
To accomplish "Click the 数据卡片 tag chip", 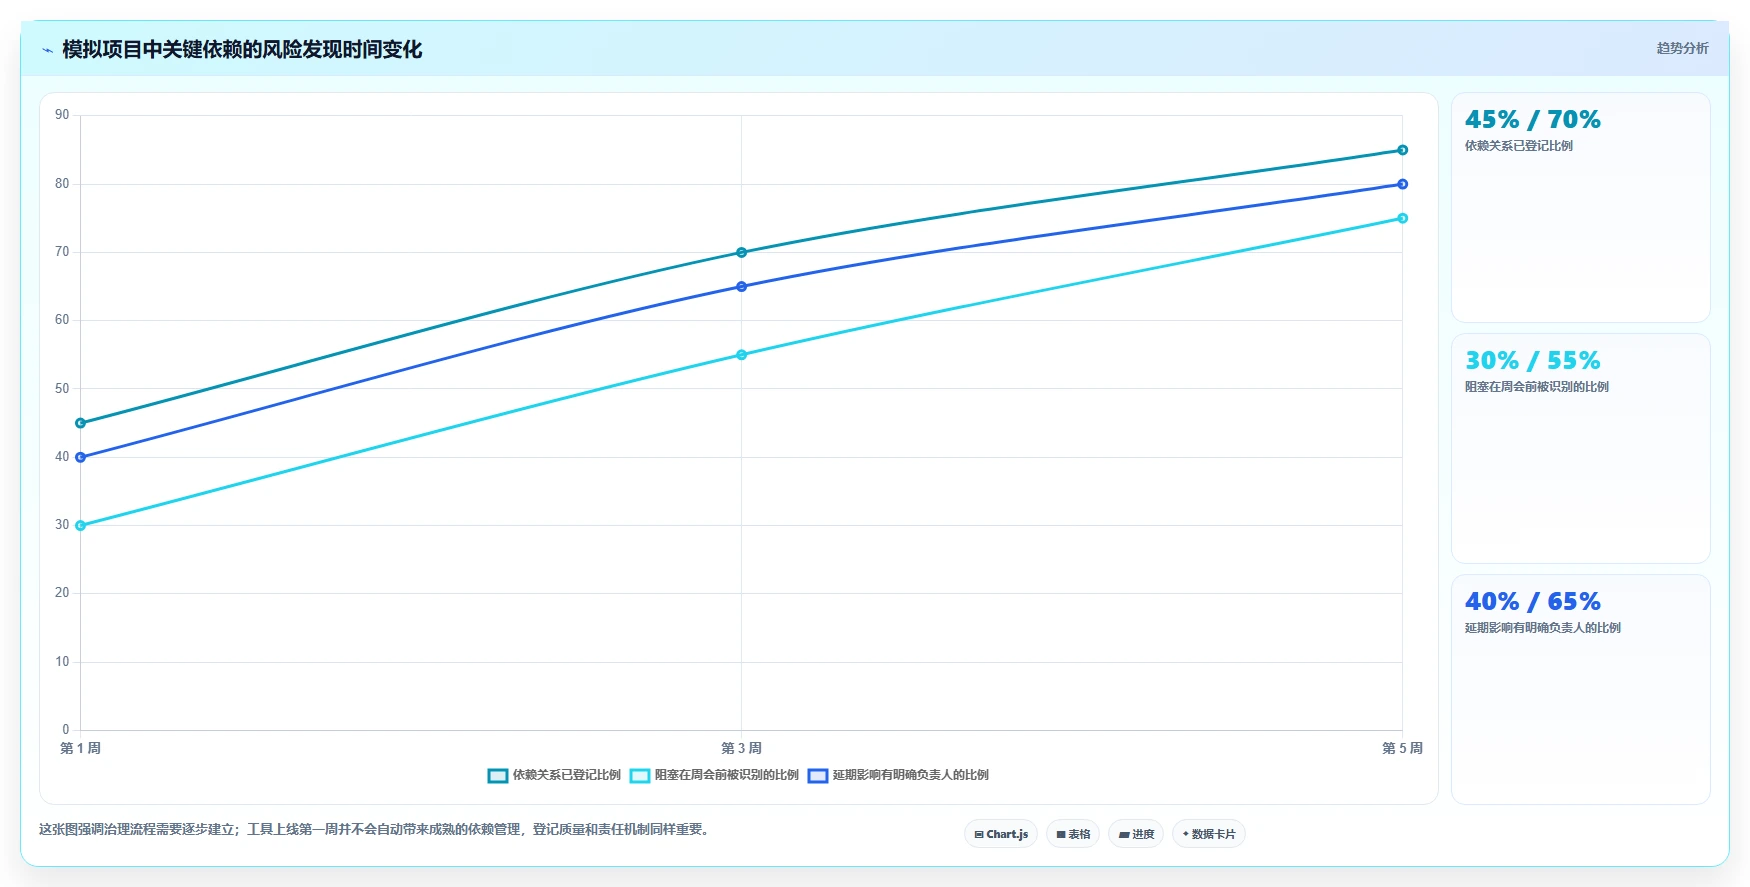I will click(x=1209, y=834).
